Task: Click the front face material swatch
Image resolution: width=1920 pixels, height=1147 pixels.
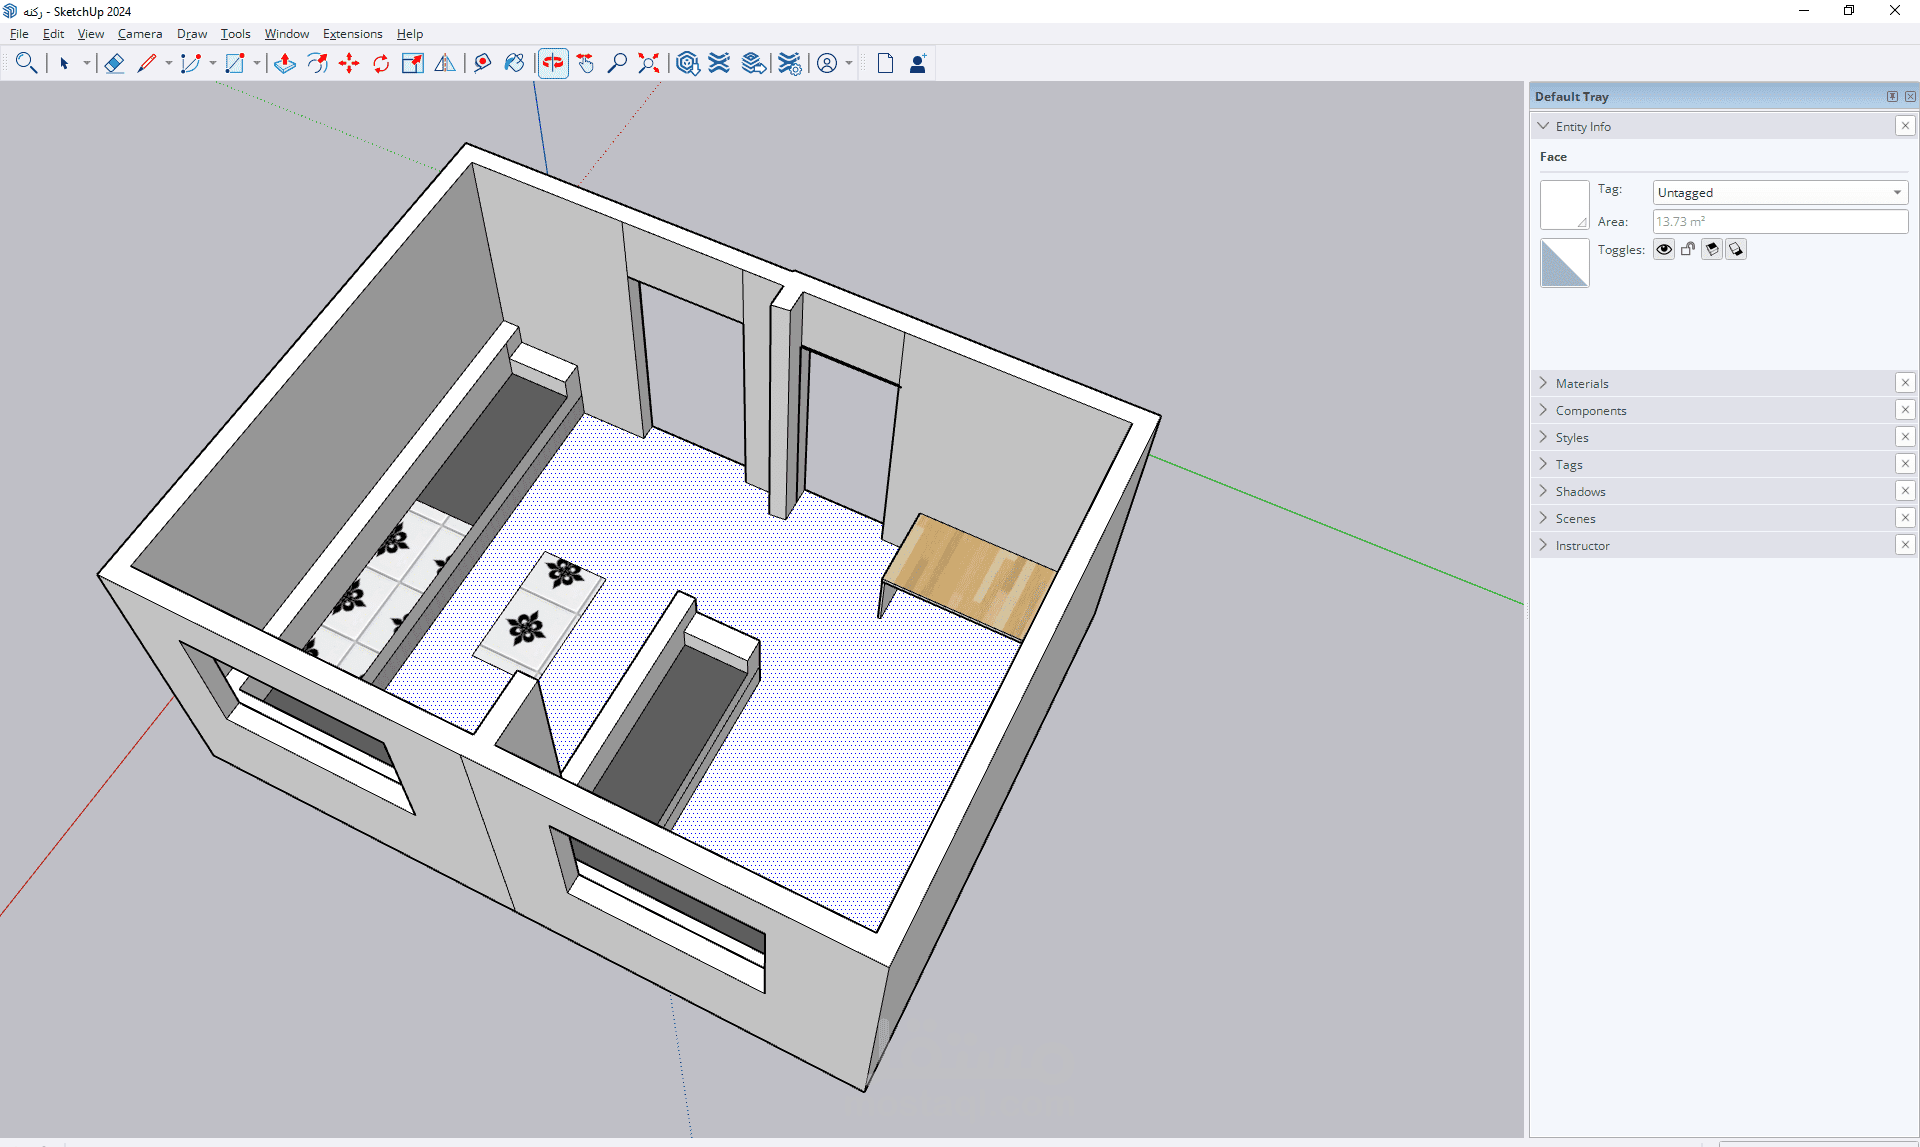Action: (1564, 205)
